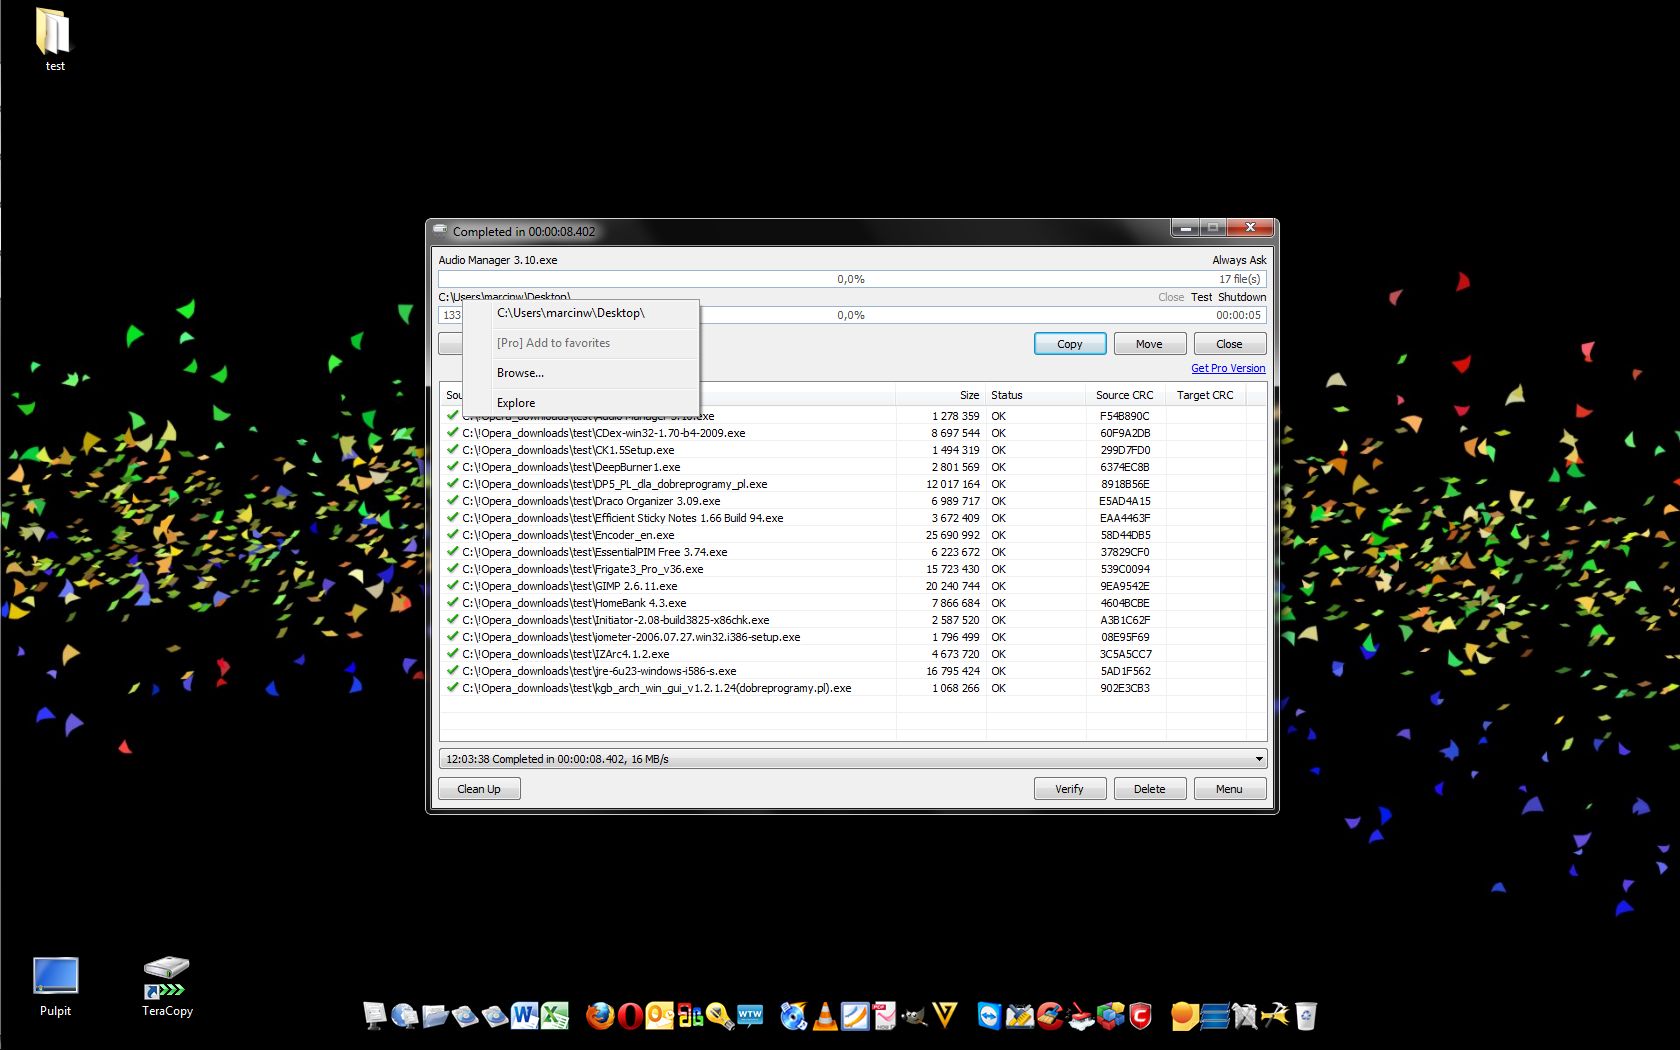Sort by the Status column header
The image size is (1680, 1050).
[1036, 395]
